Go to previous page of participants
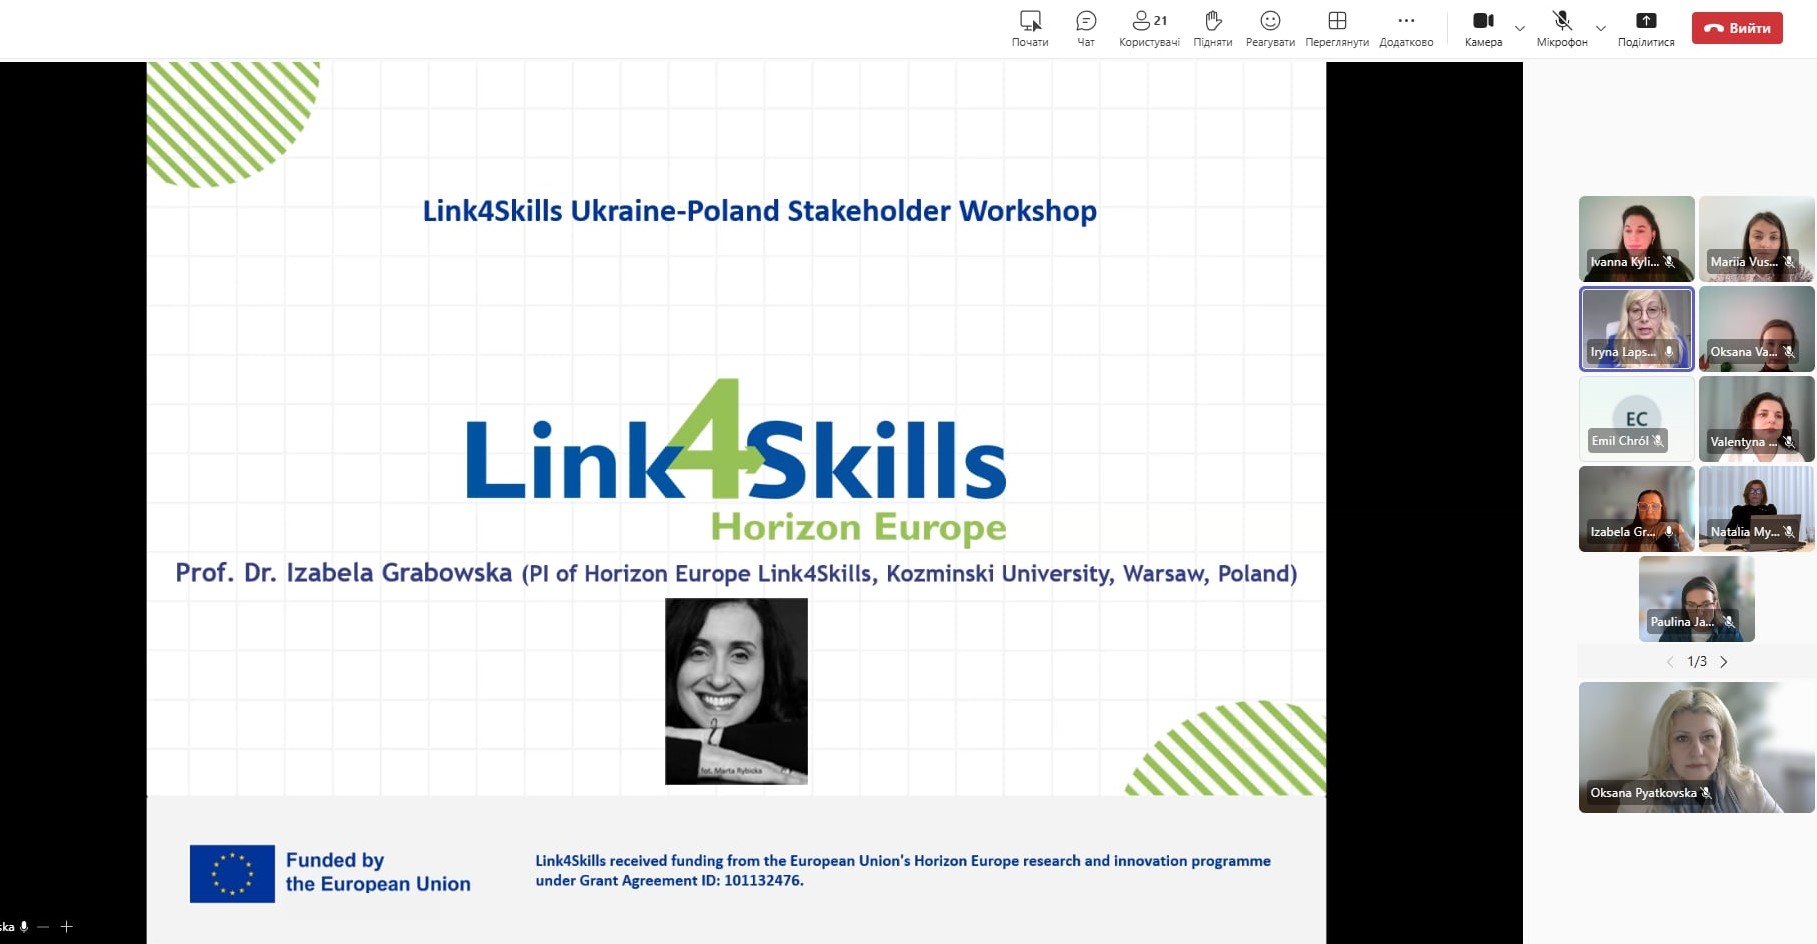This screenshot has height=944, width=1817. click(1670, 662)
